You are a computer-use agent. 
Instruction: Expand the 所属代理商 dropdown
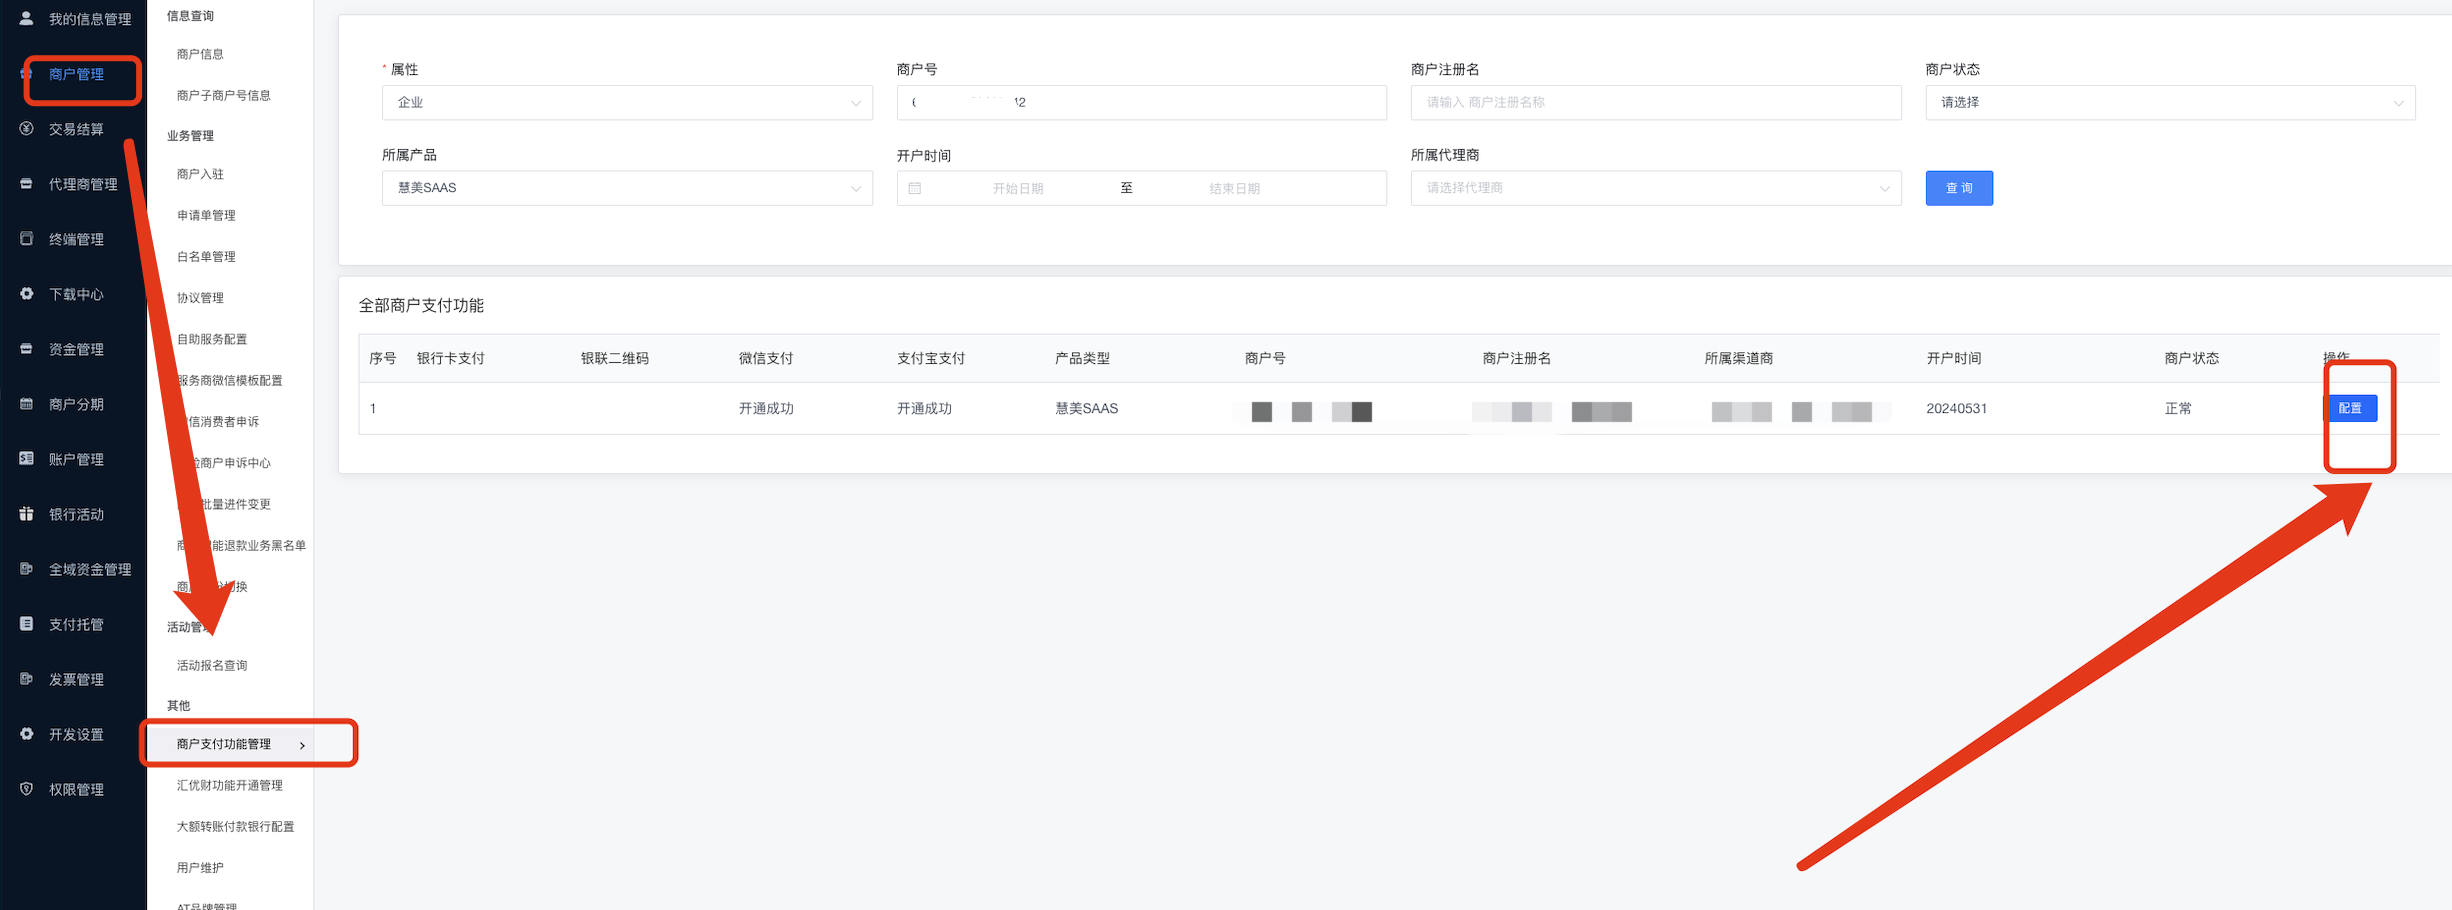(1655, 188)
